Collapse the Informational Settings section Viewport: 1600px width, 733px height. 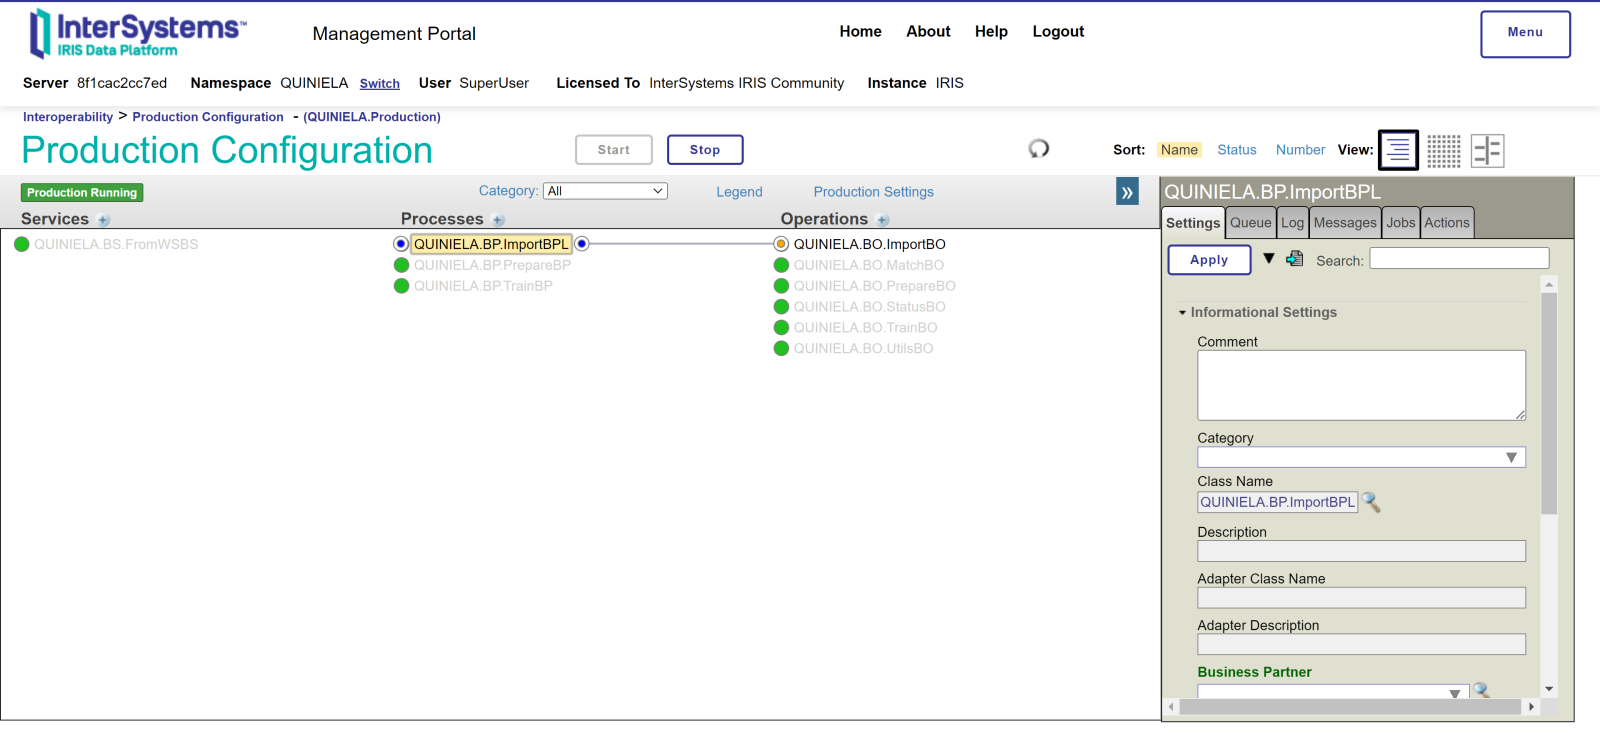(x=1182, y=313)
